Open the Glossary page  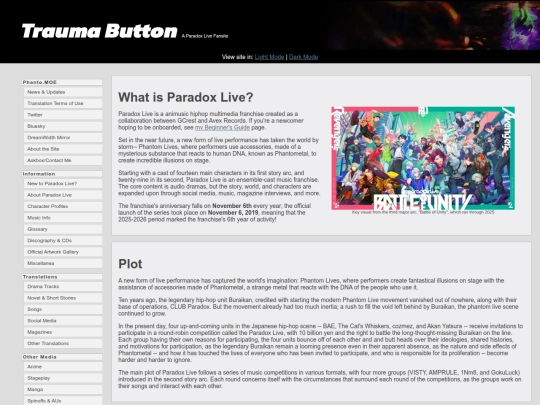pos(63,229)
